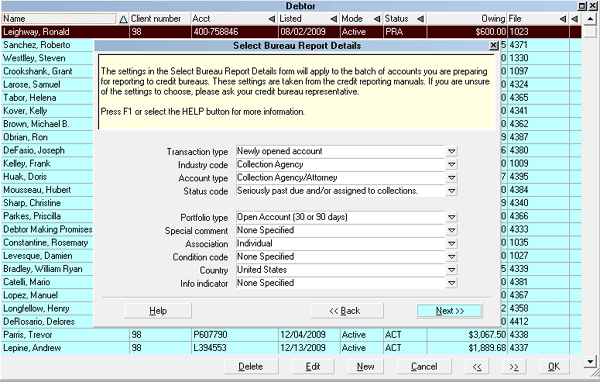Click the New button in the Debtor window
The width and height of the screenshot is (600, 382).
[365, 366]
